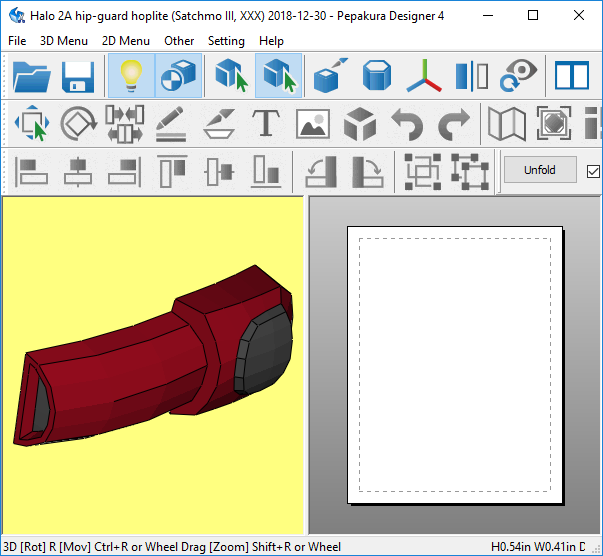This screenshot has height=556, width=603.
Task: Click the eye rotate view icon
Action: [x=518, y=76]
